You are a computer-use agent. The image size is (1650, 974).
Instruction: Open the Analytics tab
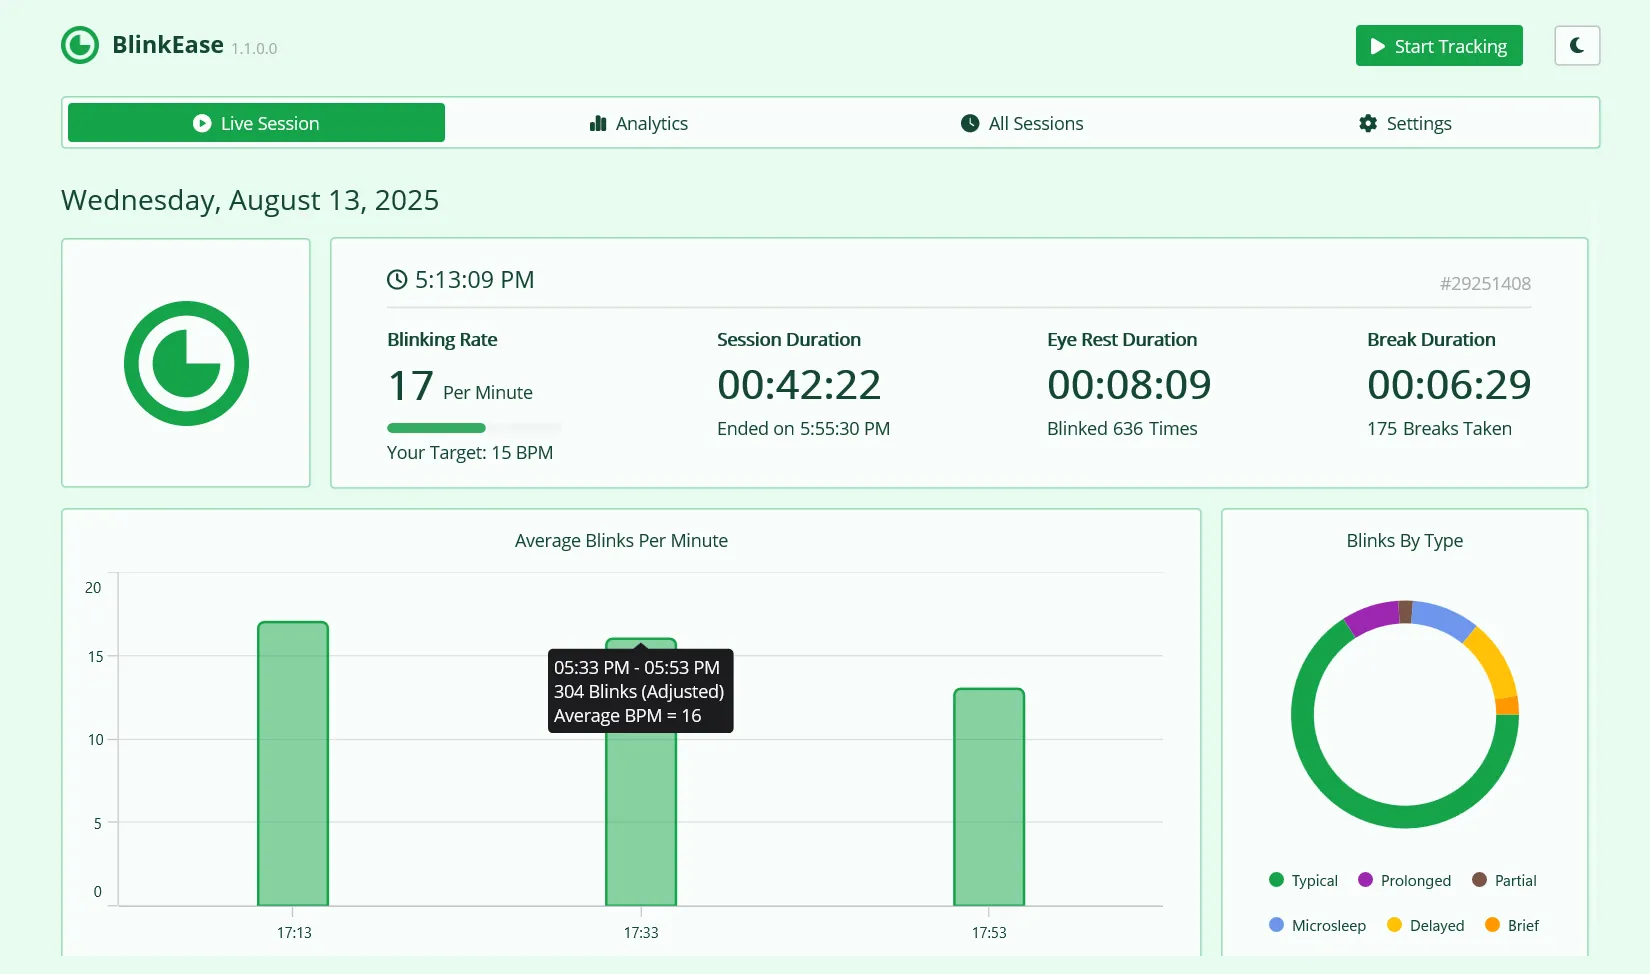point(638,123)
